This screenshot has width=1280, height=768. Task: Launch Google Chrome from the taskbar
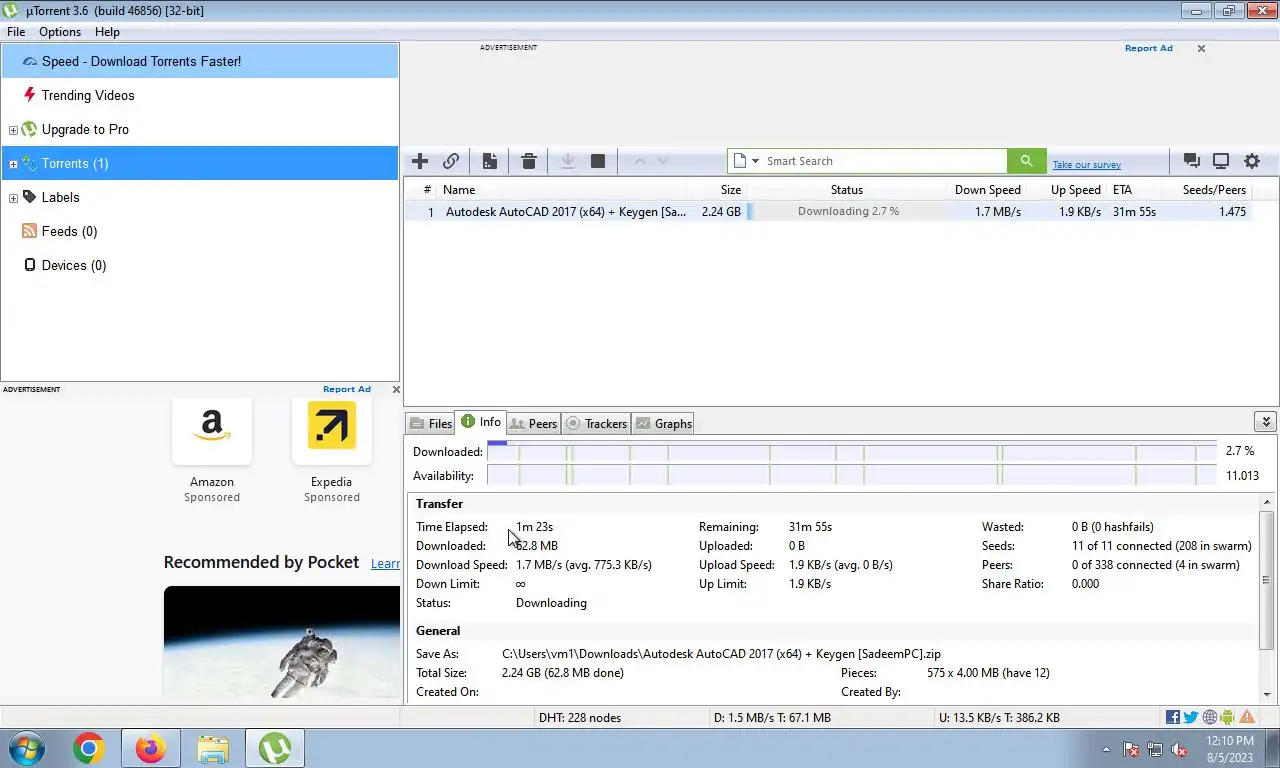coord(89,748)
